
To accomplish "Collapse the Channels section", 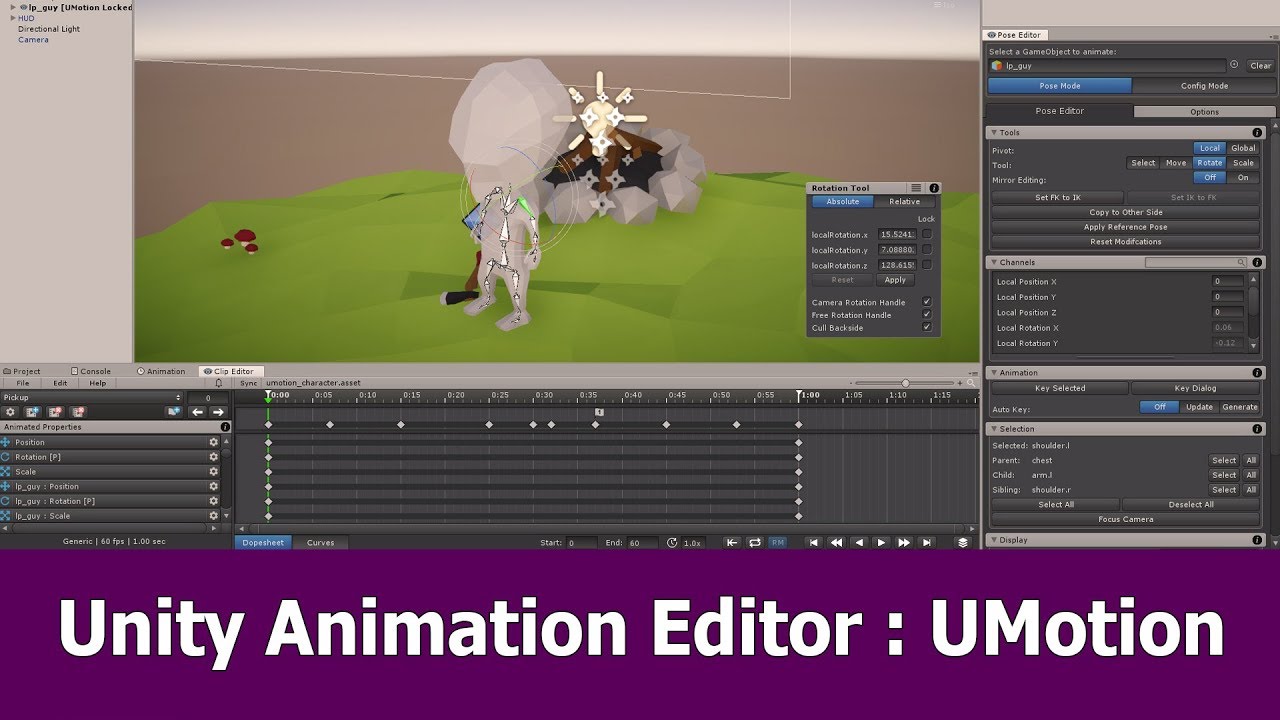I will [x=994, y=263].
